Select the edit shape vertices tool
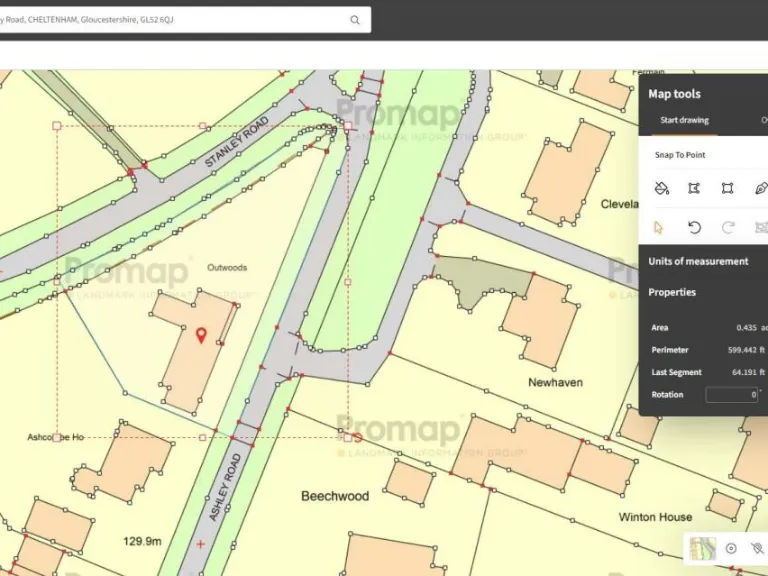768x576 pixels. (694, 188)
